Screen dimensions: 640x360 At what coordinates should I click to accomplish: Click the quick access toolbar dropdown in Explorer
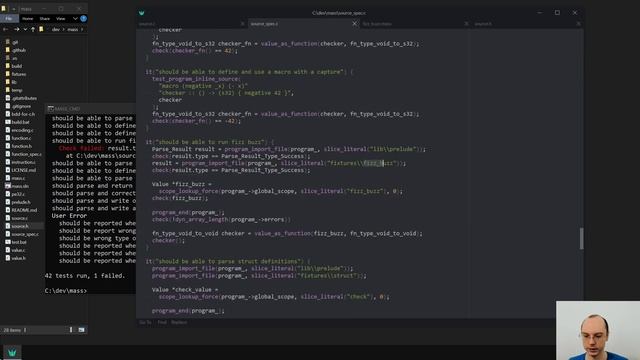(13, 9)
